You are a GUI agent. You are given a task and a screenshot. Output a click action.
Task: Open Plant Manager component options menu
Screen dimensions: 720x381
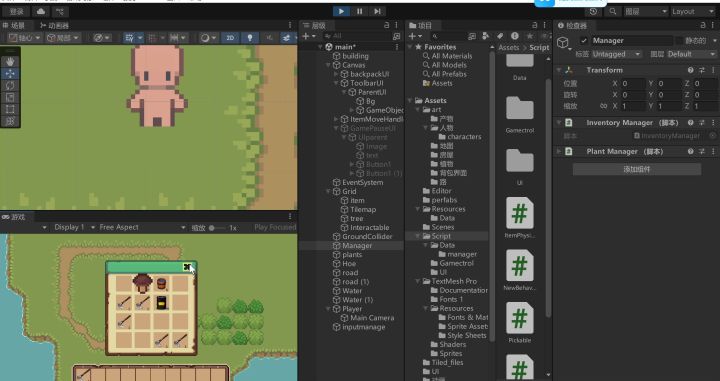tap(713, 151)
